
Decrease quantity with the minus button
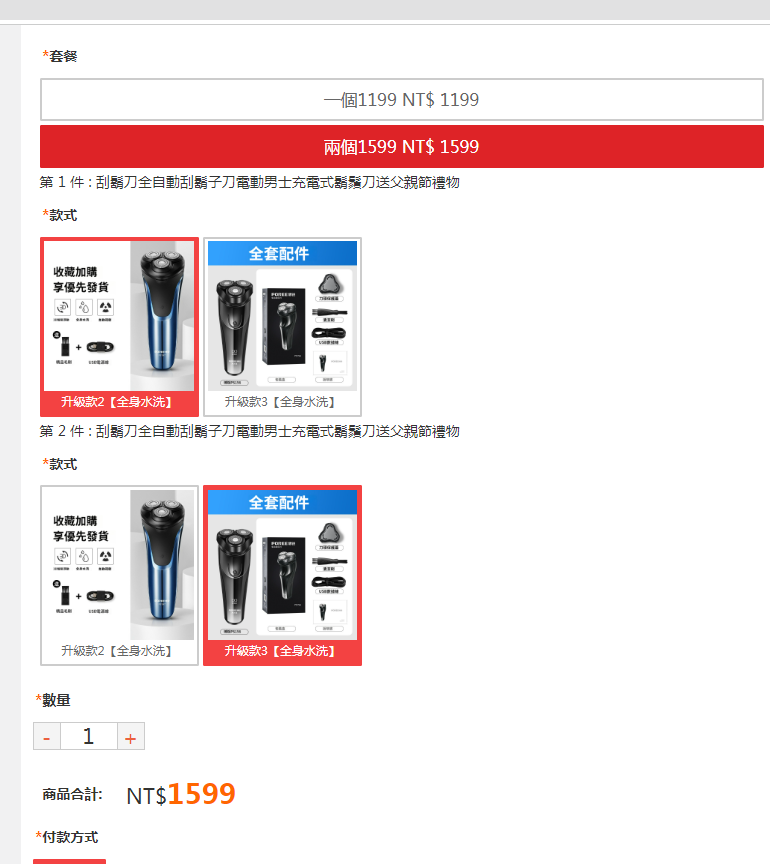coord(47,737)
